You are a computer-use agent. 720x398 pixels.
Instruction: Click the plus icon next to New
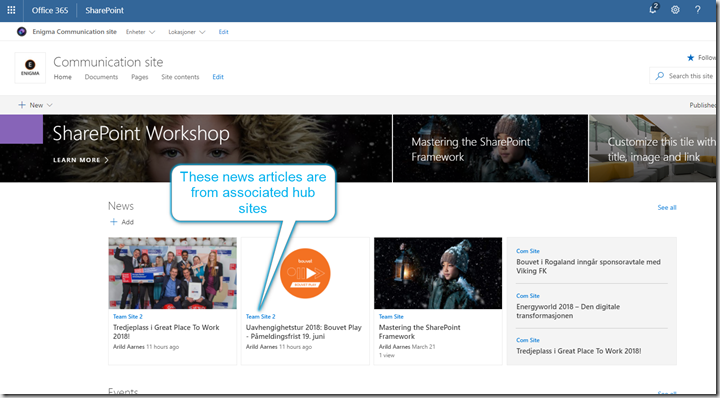click(x=22, y=105)
